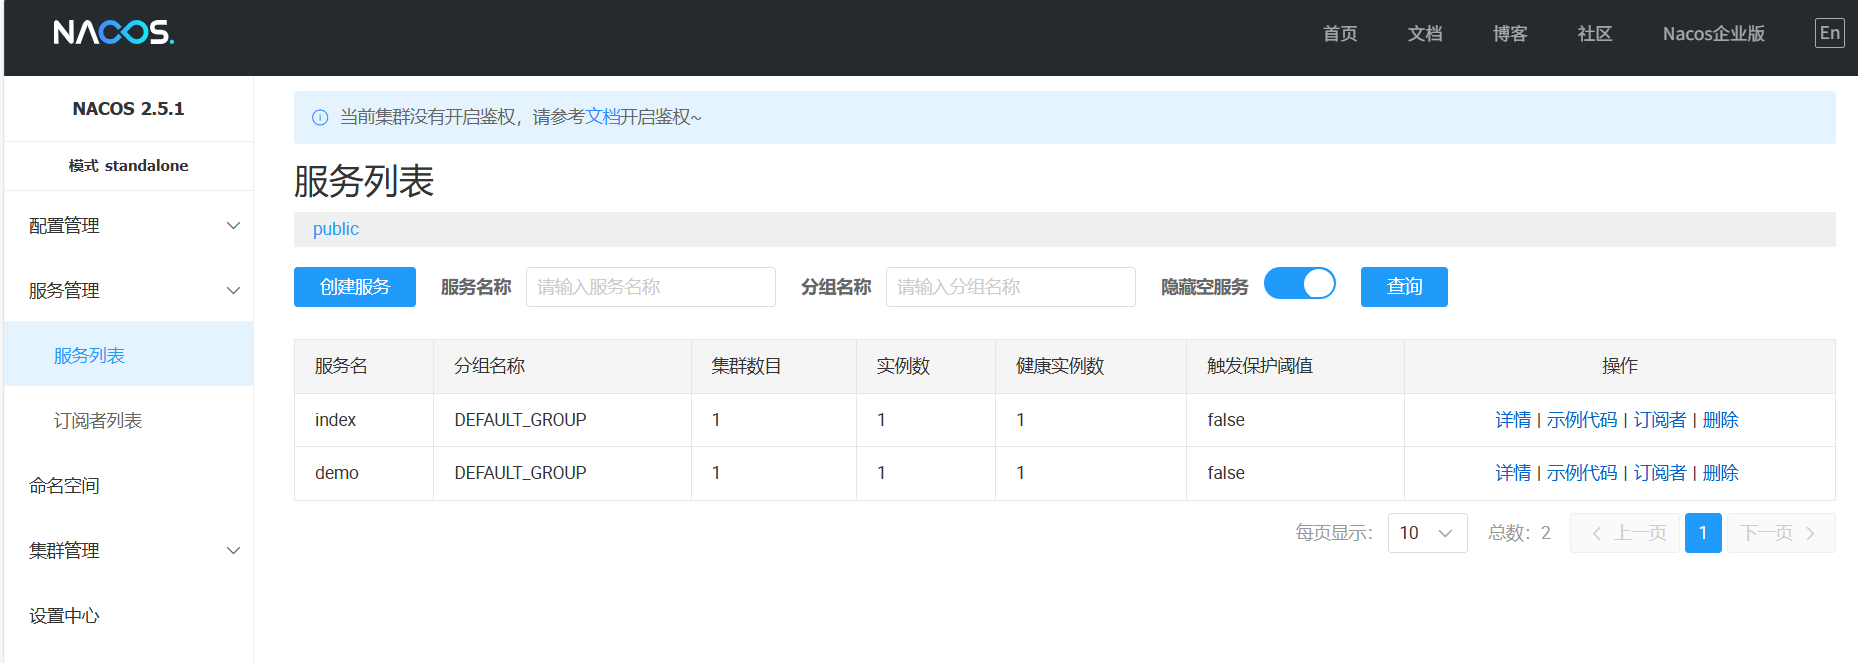Focus the 分组名称 input field
The height and width of the screenshot is (663, 1858).
(x=1011, y=287)
